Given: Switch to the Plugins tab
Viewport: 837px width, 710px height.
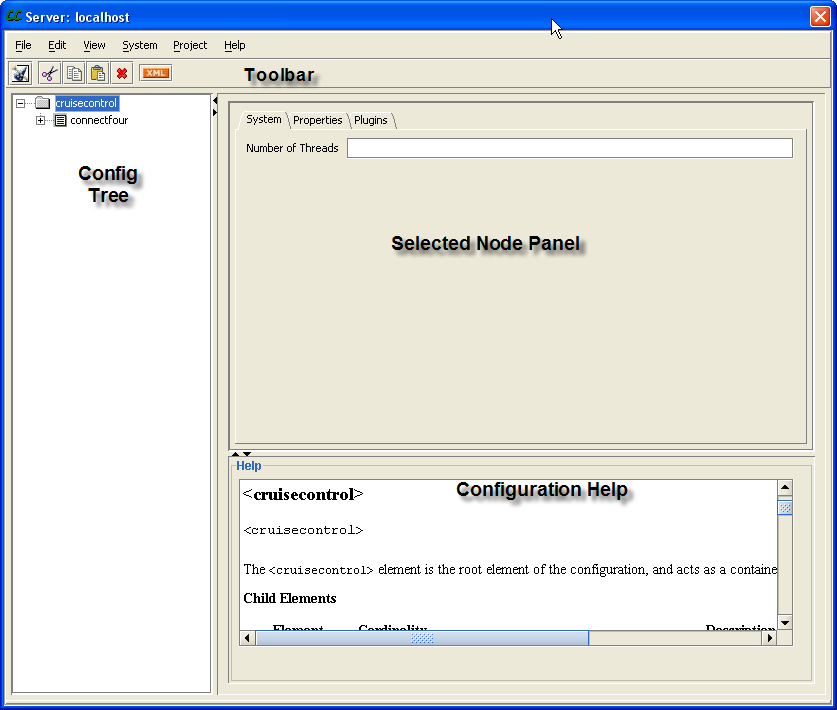Looking at the screenshot, I should point(371,120).
